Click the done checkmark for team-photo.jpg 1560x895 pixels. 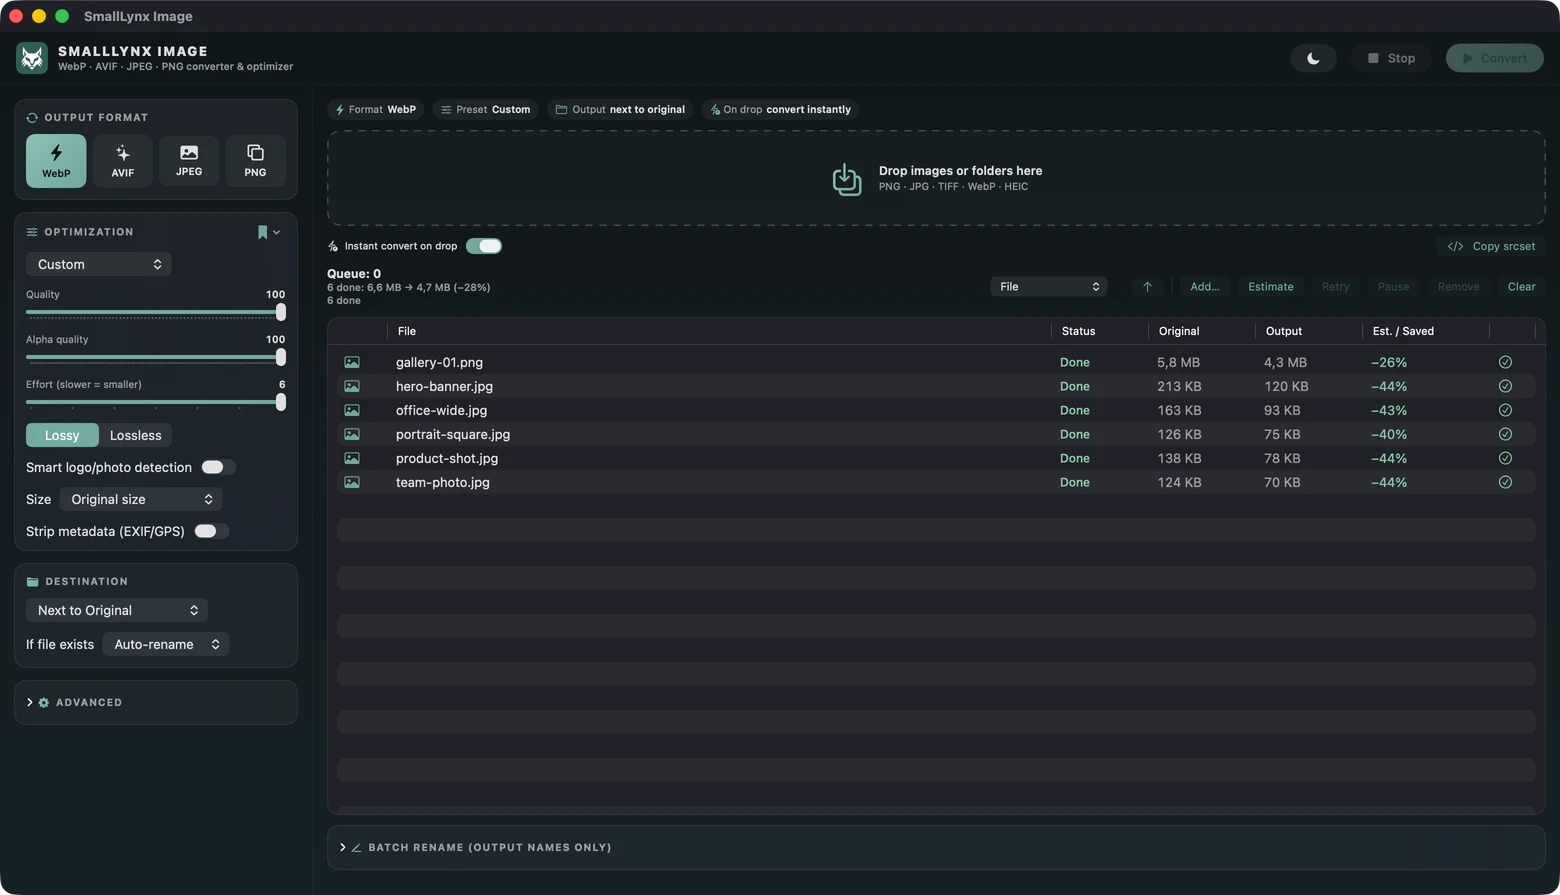[x=1505, y=482]
